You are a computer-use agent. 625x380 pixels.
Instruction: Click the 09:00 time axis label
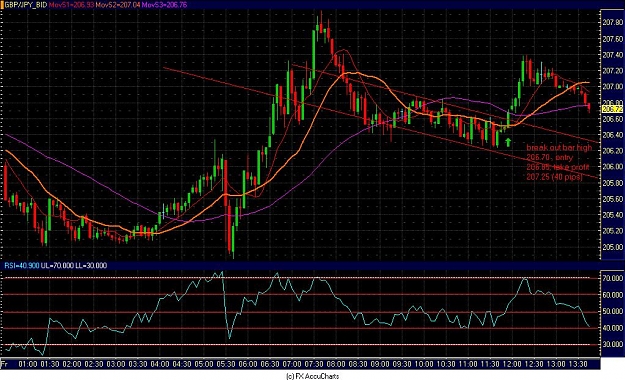380,364
